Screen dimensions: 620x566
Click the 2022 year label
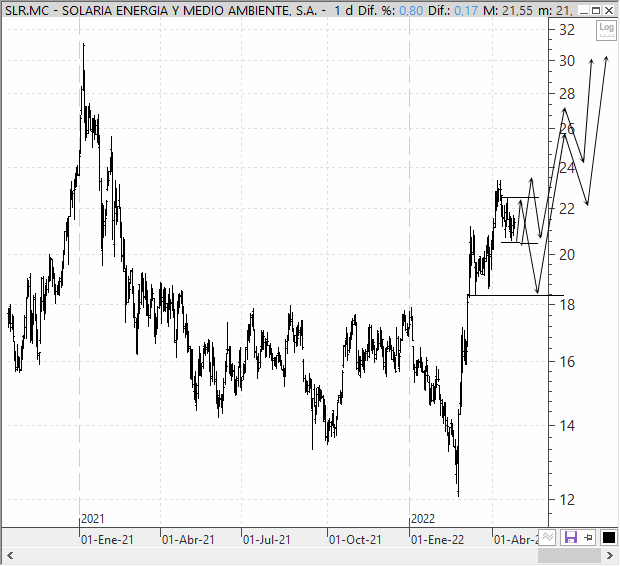pos(423,519)
